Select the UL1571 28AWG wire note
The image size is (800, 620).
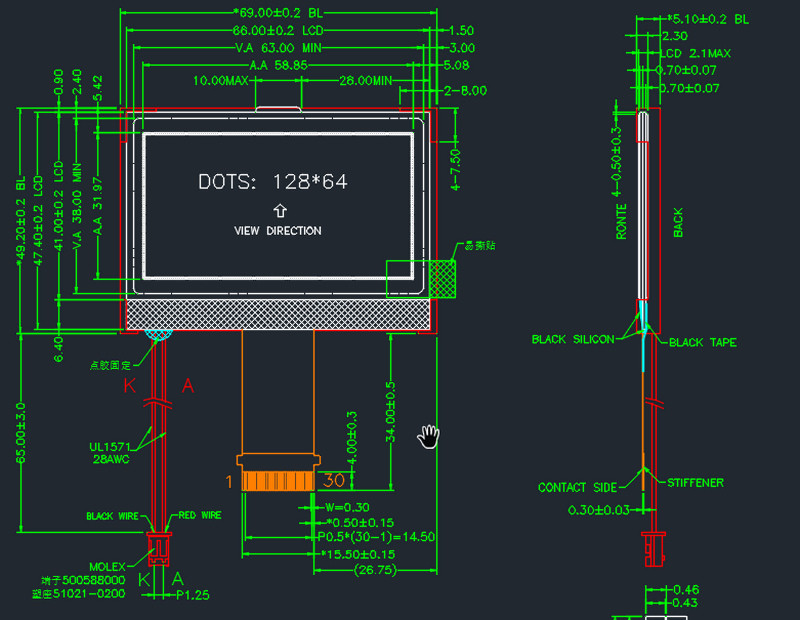[x=110, y=453]
